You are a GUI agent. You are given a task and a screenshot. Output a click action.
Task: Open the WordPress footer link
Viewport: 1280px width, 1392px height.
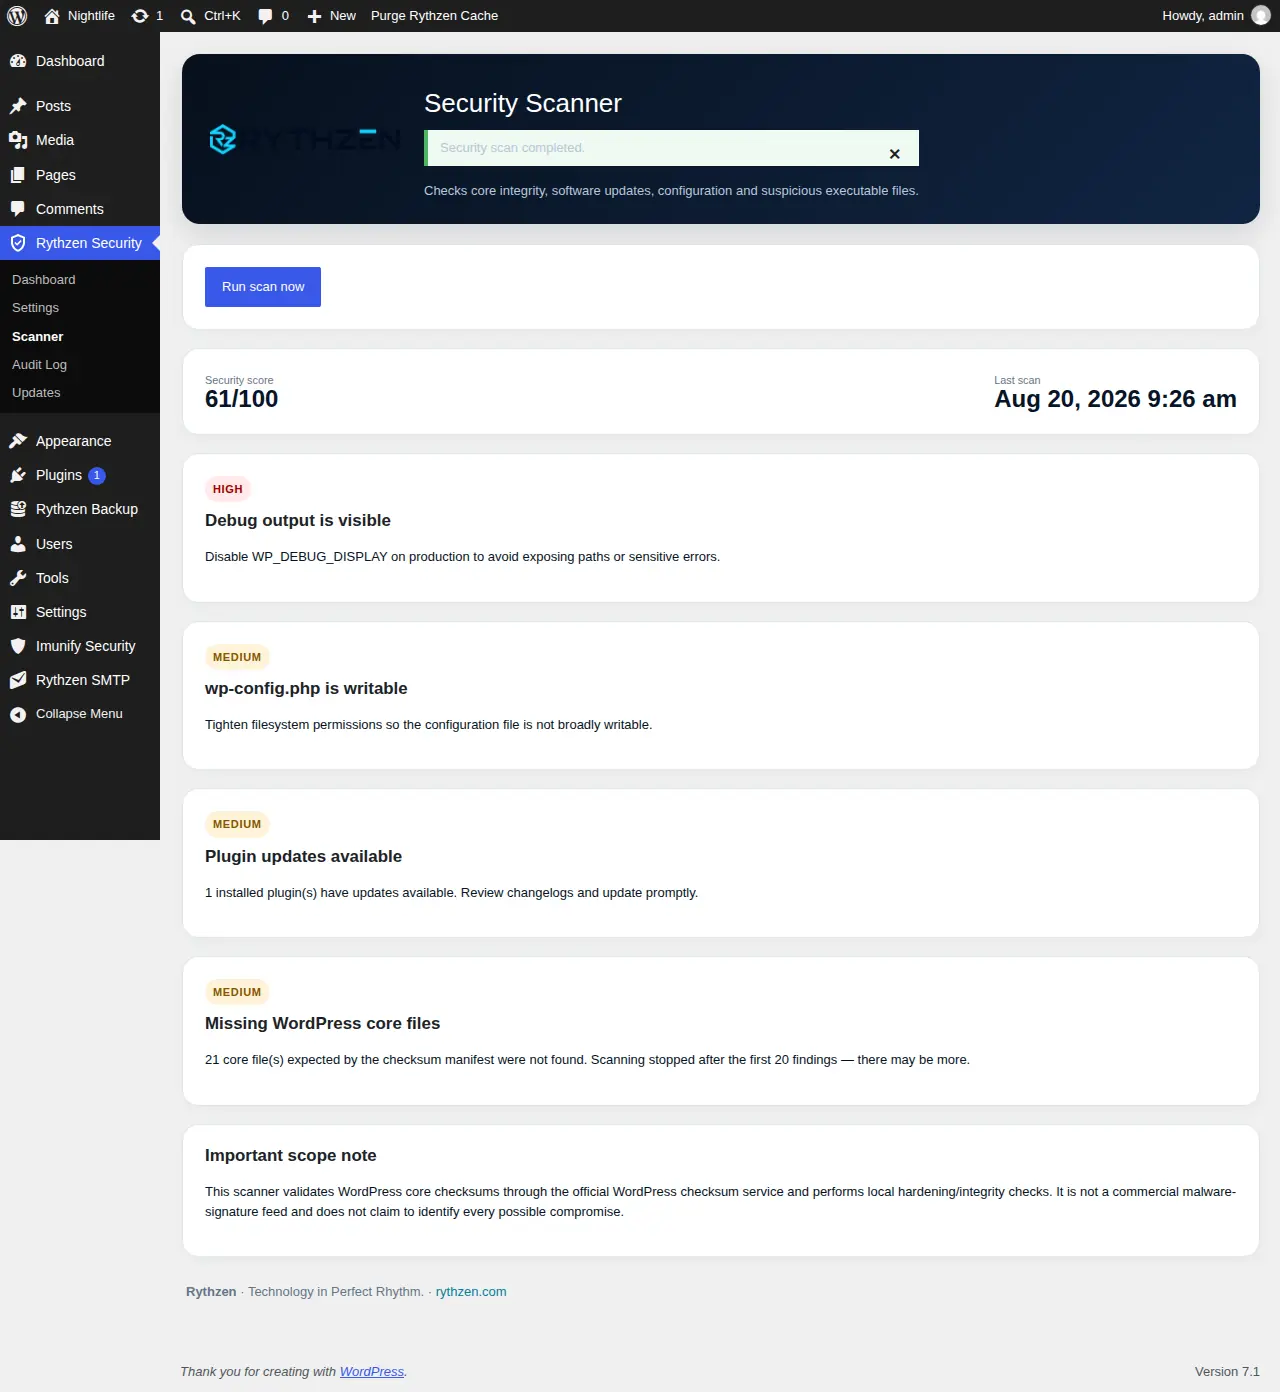click(x=372, y=1372)
